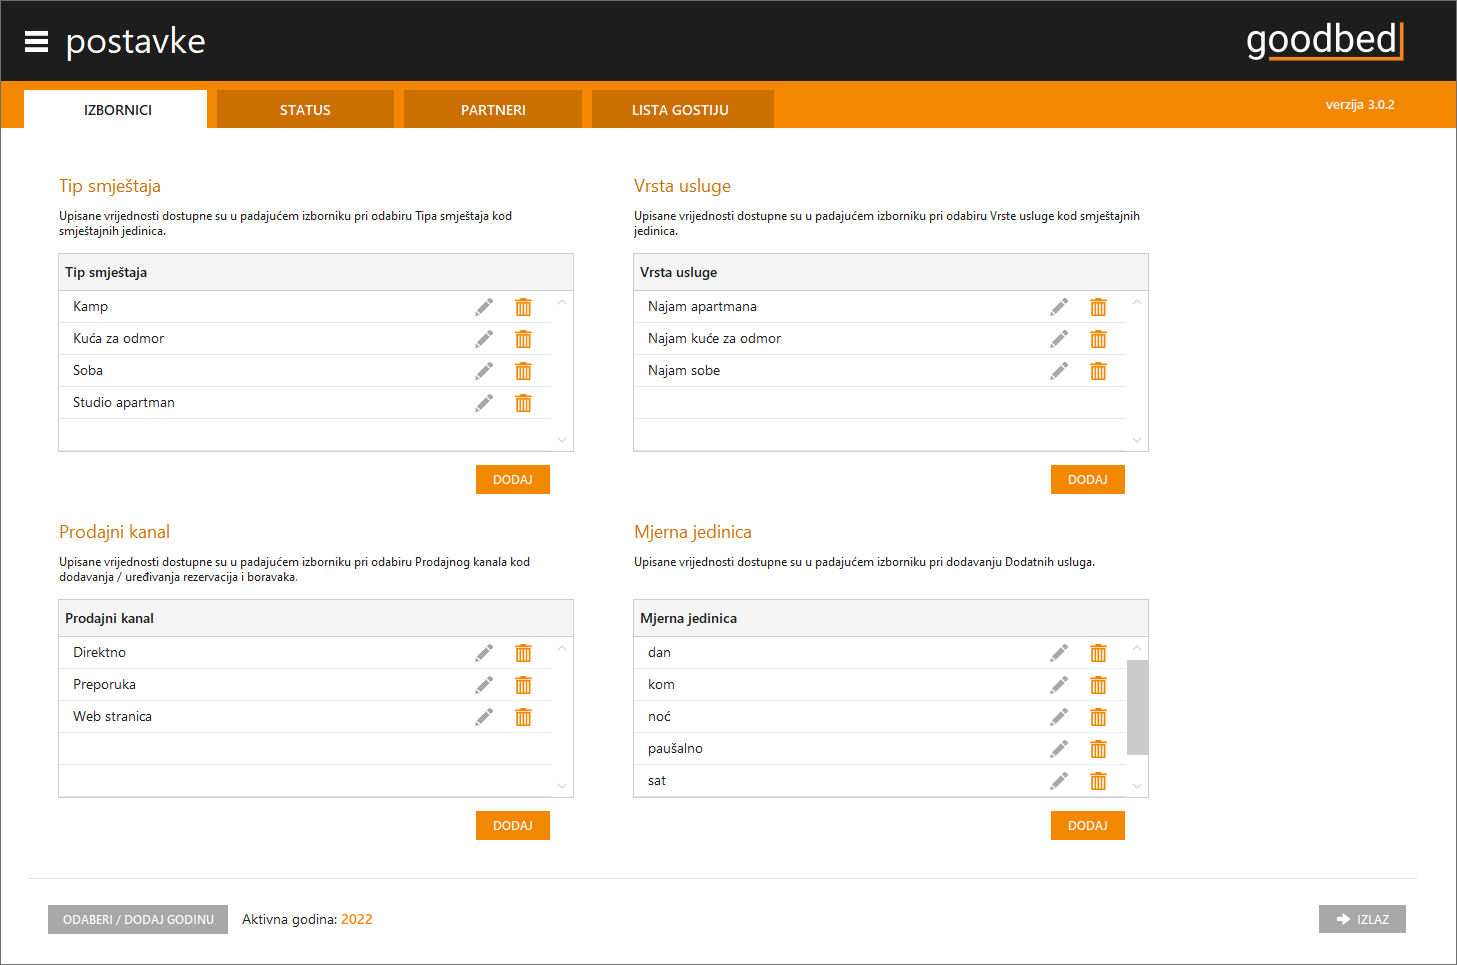Screen dimensions: 1457x965
Task: Select the Web stranica row text
Action: pos(112,717)
